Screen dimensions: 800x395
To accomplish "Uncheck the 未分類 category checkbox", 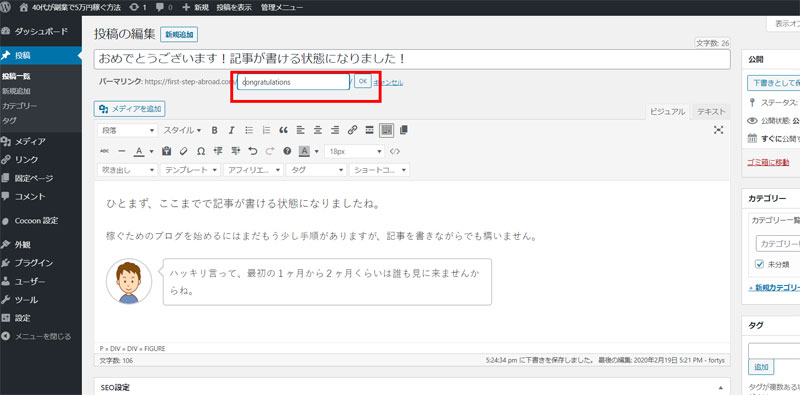I will click(759, 264).
